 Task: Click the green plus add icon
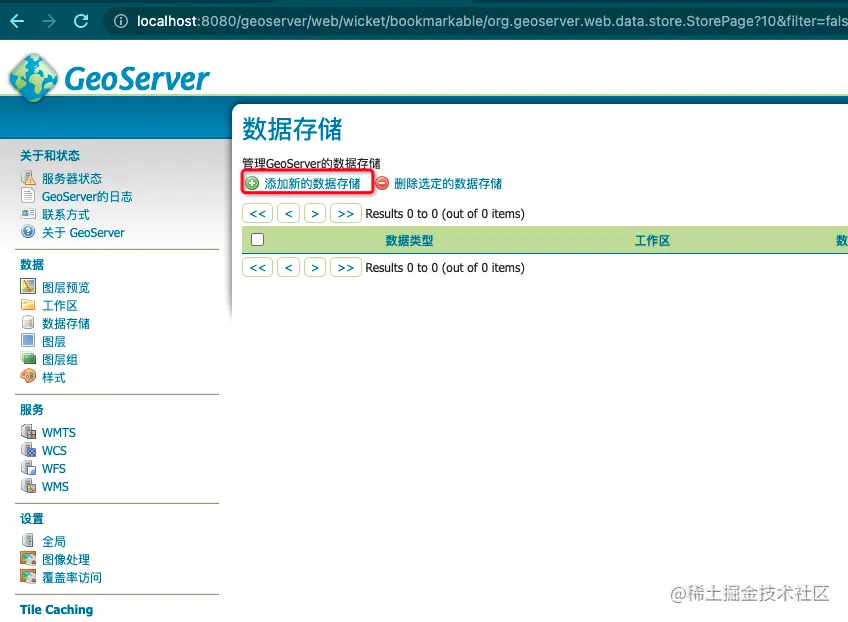point(252,183)
